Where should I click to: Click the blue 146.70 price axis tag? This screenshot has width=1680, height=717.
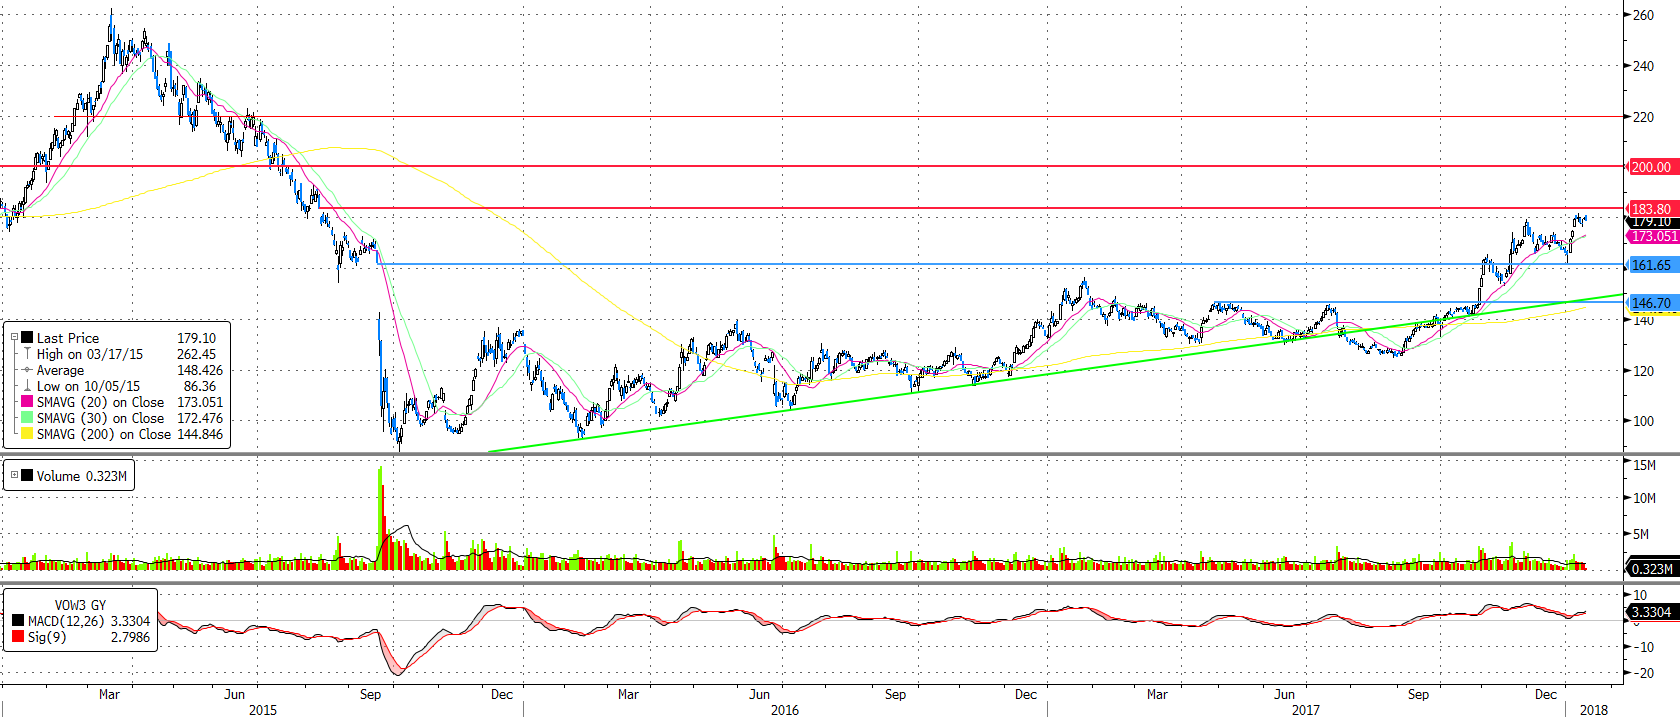[x=1651, y=302]
